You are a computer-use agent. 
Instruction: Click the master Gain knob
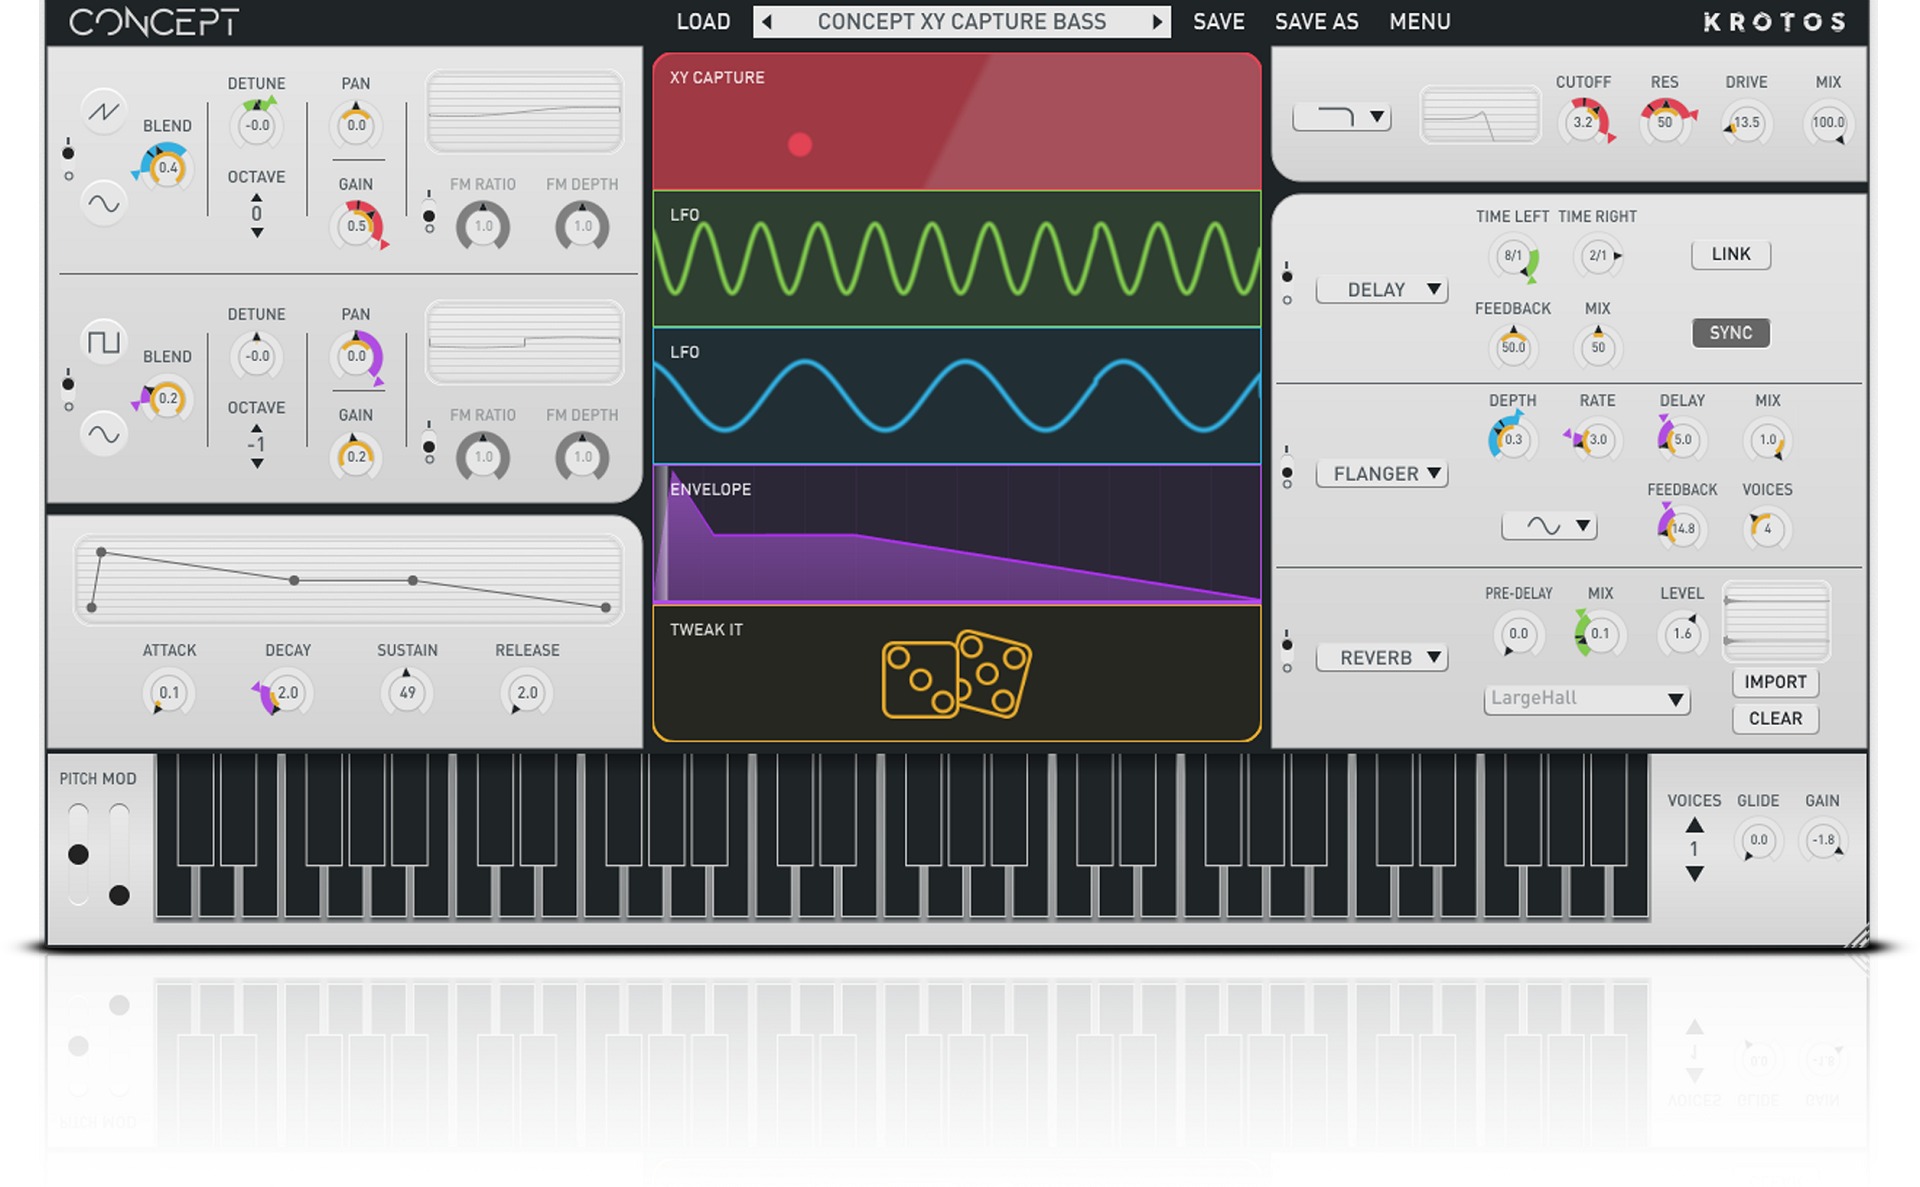click(x=1822, y=840)
